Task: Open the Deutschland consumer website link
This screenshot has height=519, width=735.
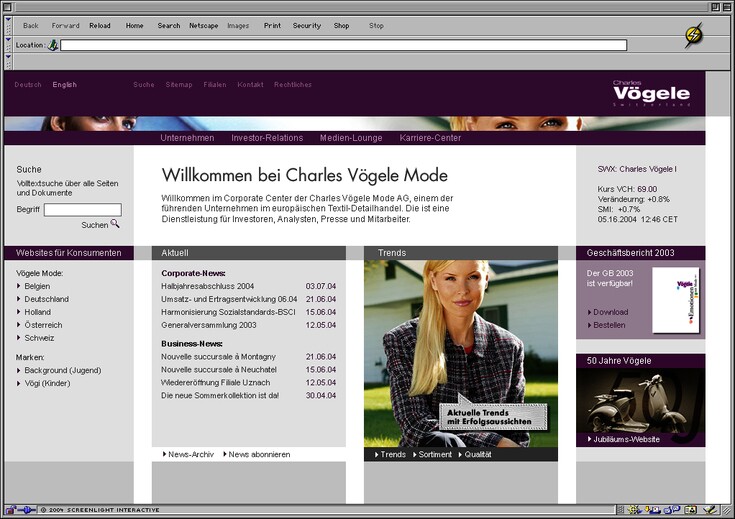Action: coord(46,299)
